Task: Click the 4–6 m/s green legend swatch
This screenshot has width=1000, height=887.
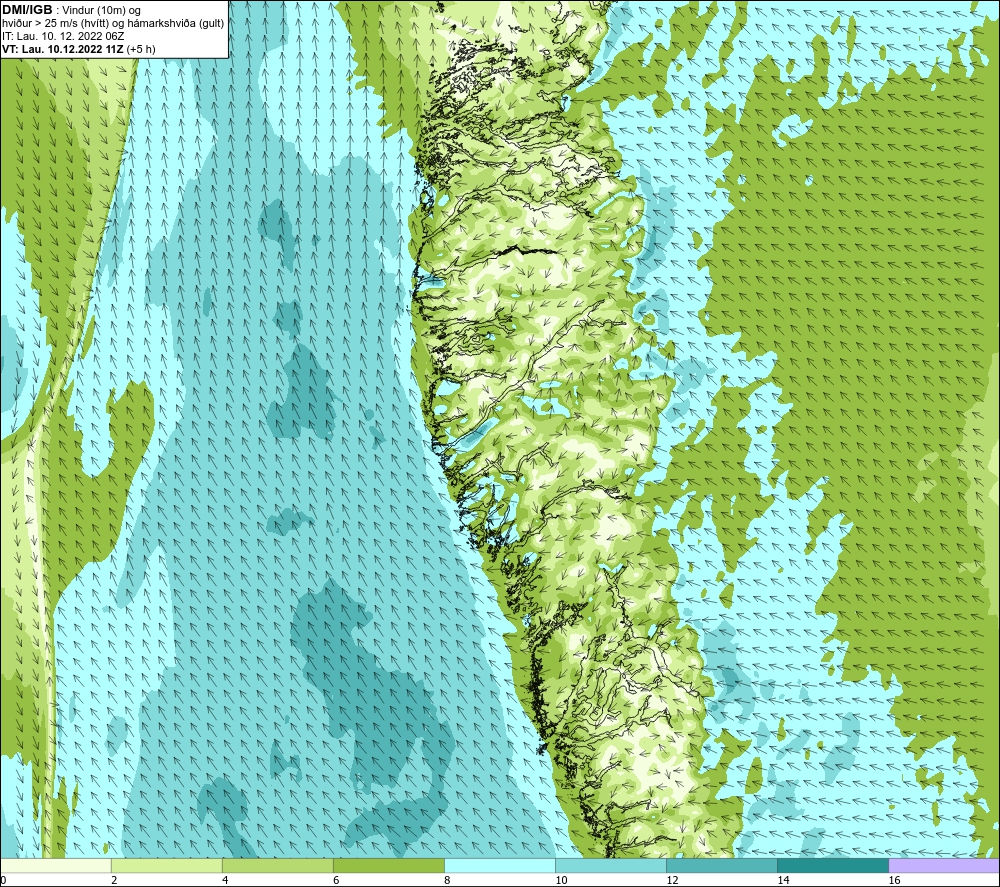Action: coord(278,865)
